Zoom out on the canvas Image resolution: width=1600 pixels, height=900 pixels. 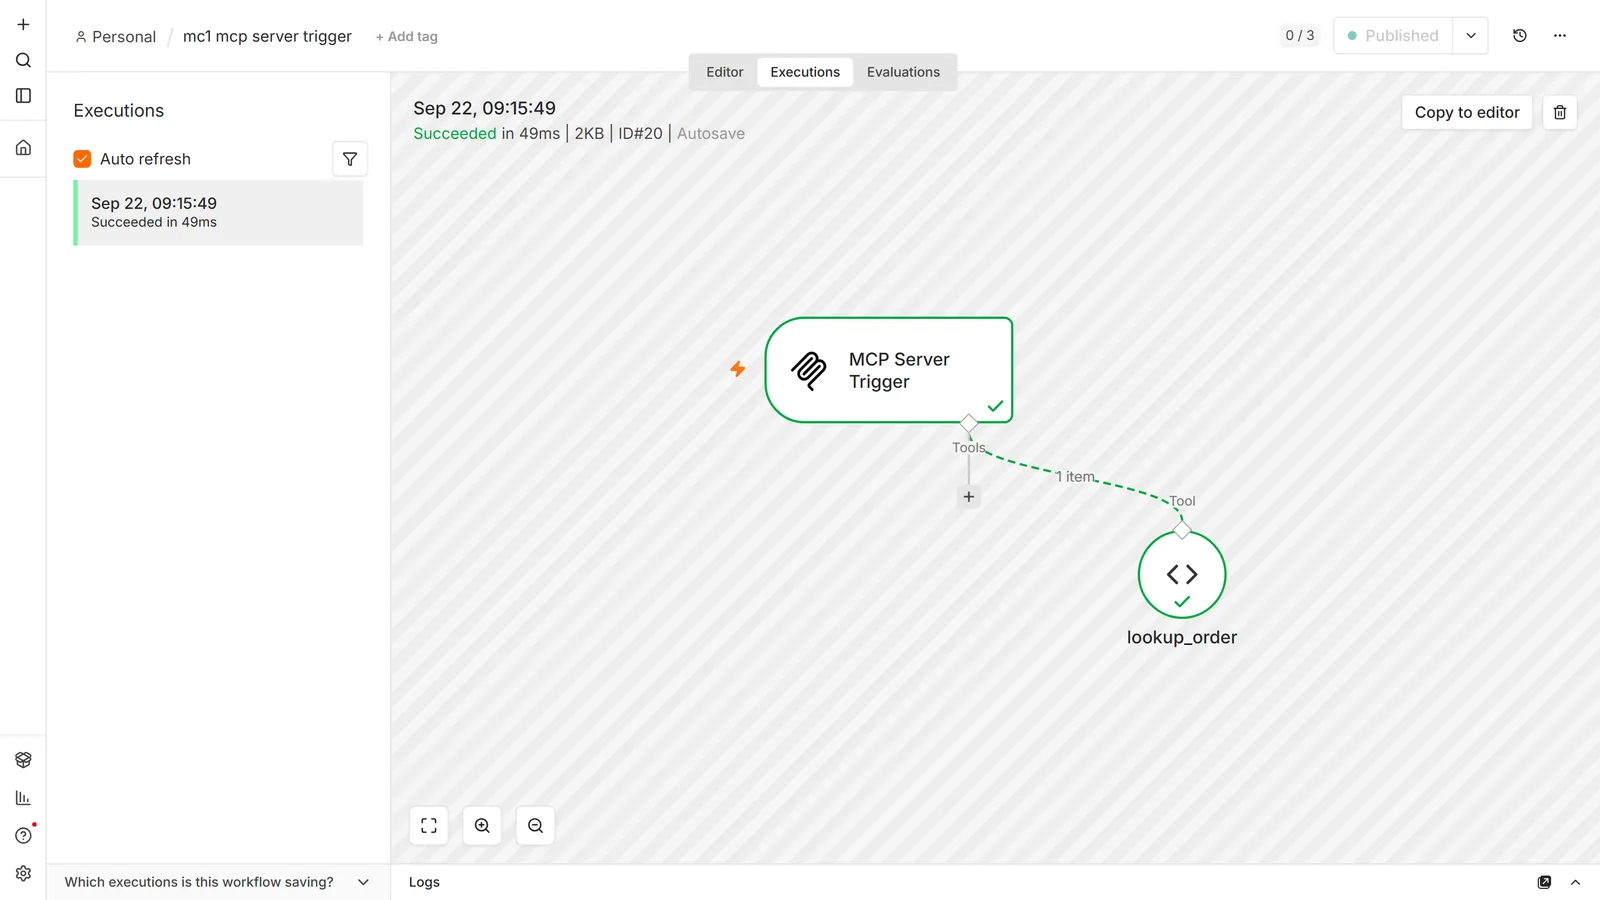coord(536,826)
